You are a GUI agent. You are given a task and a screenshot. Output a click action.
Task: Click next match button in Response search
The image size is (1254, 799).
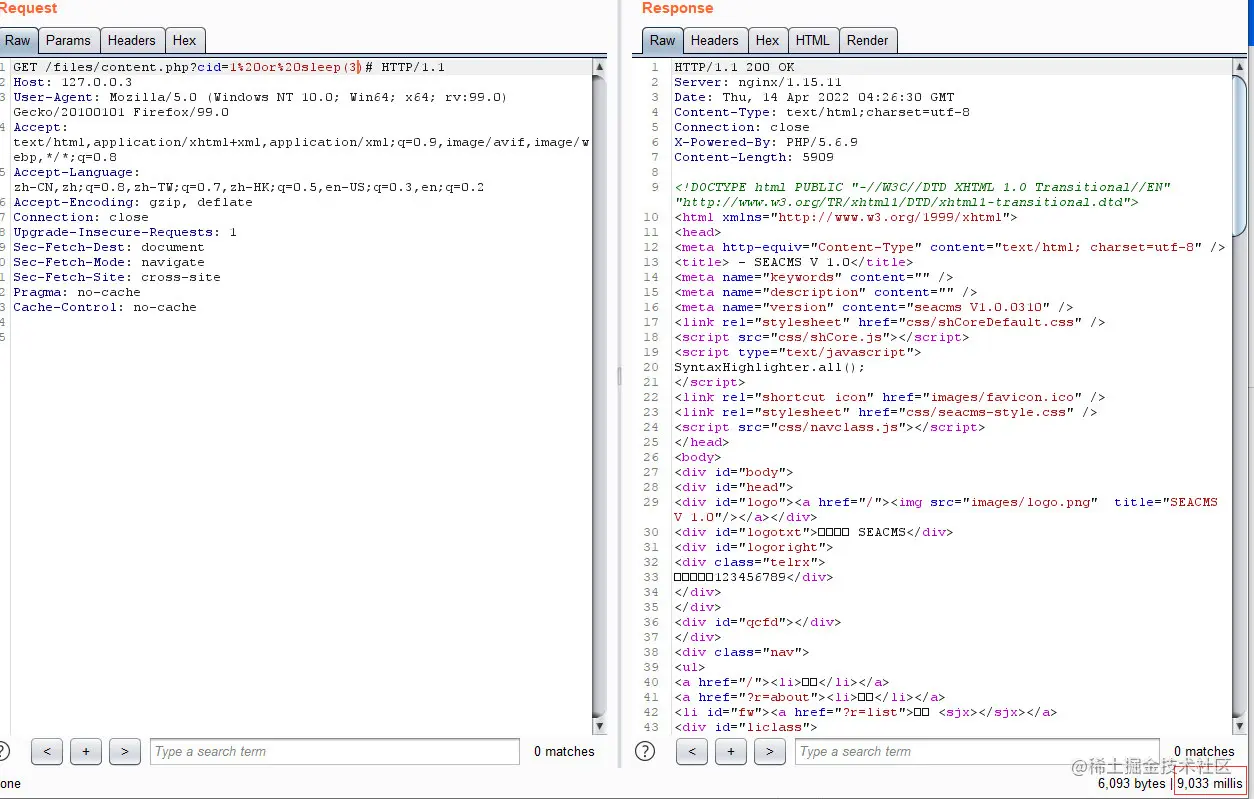click(769, 752)
